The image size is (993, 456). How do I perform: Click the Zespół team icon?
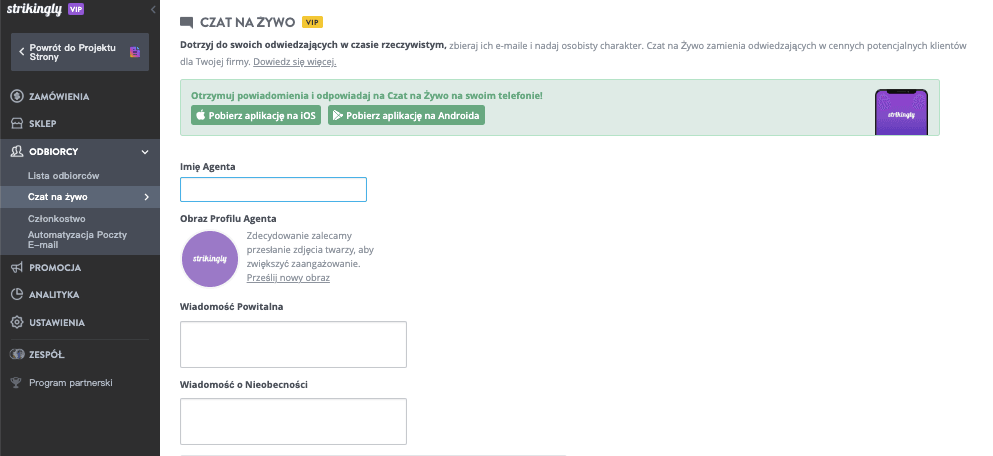(x=17, y=355)
